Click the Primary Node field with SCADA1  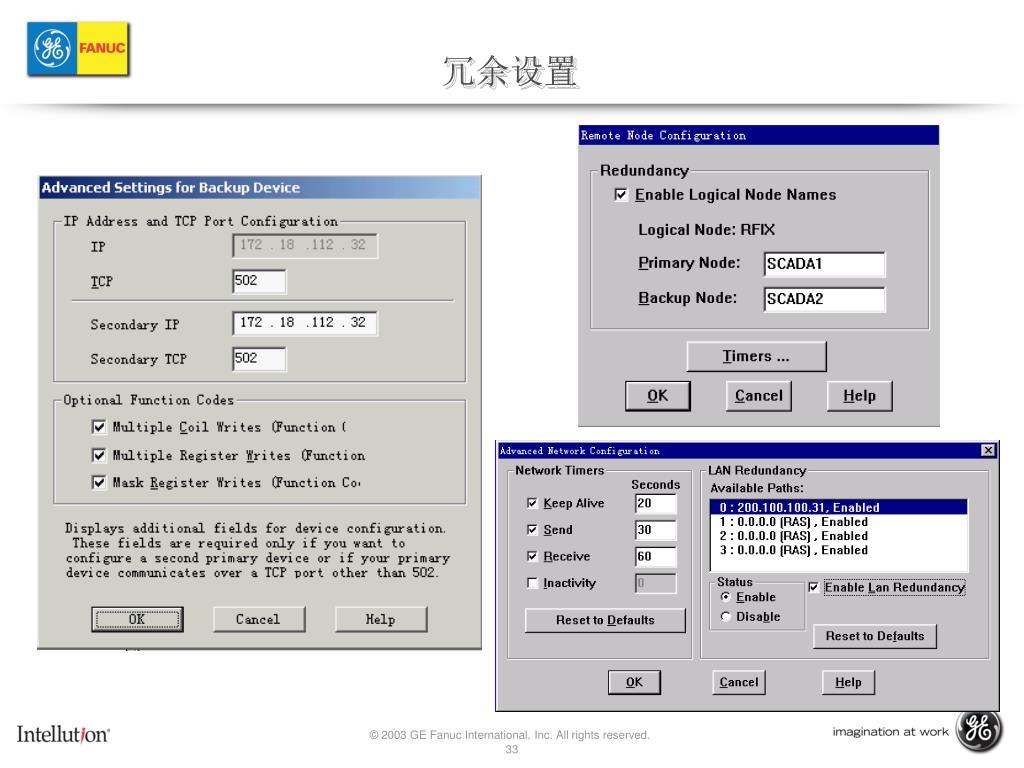tap(824, 264)
